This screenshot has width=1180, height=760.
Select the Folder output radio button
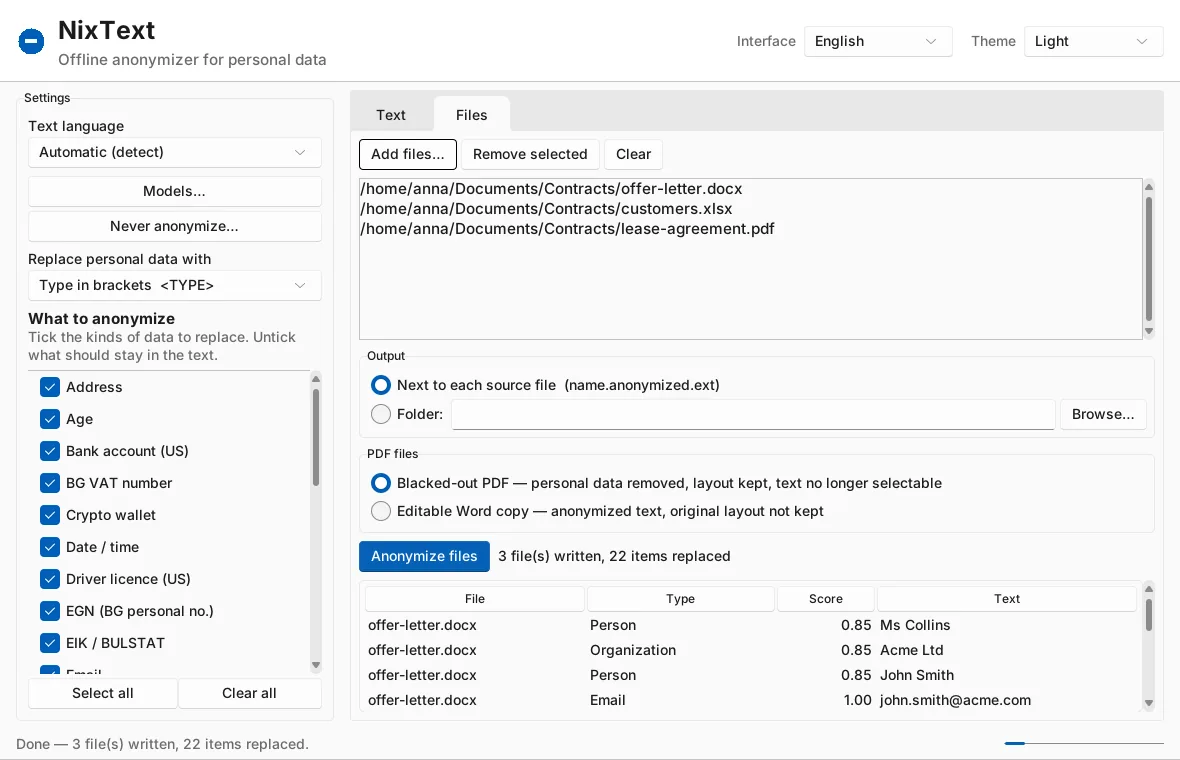point(381,414)
